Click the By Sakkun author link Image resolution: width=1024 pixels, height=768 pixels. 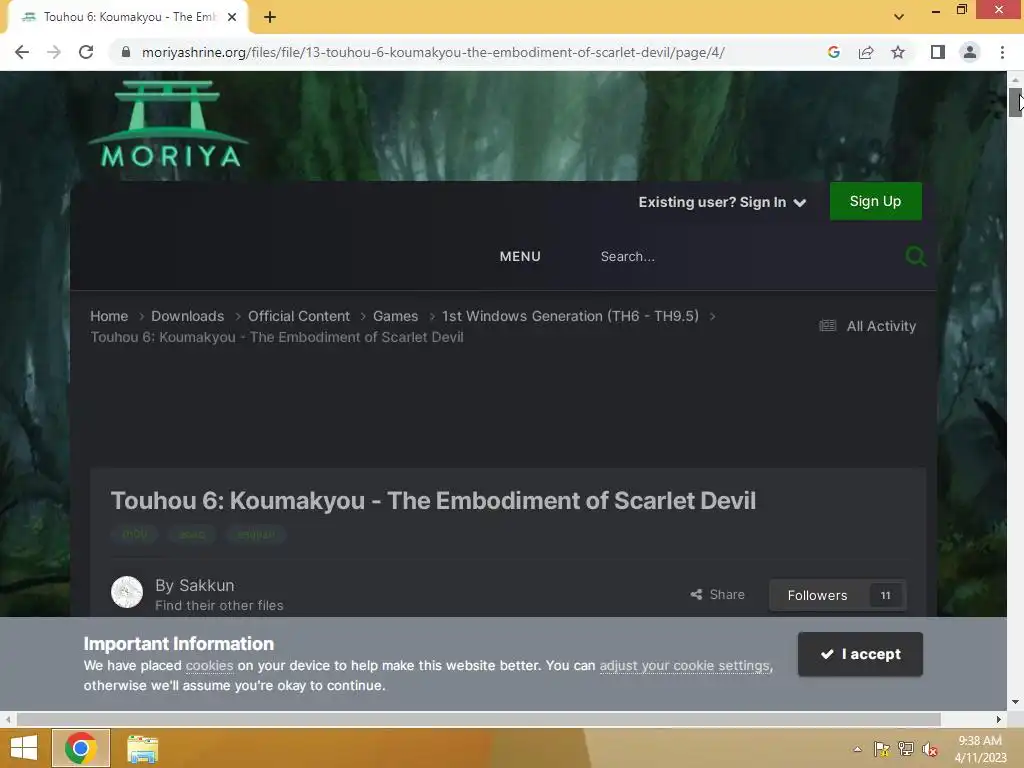coord(207,585)
